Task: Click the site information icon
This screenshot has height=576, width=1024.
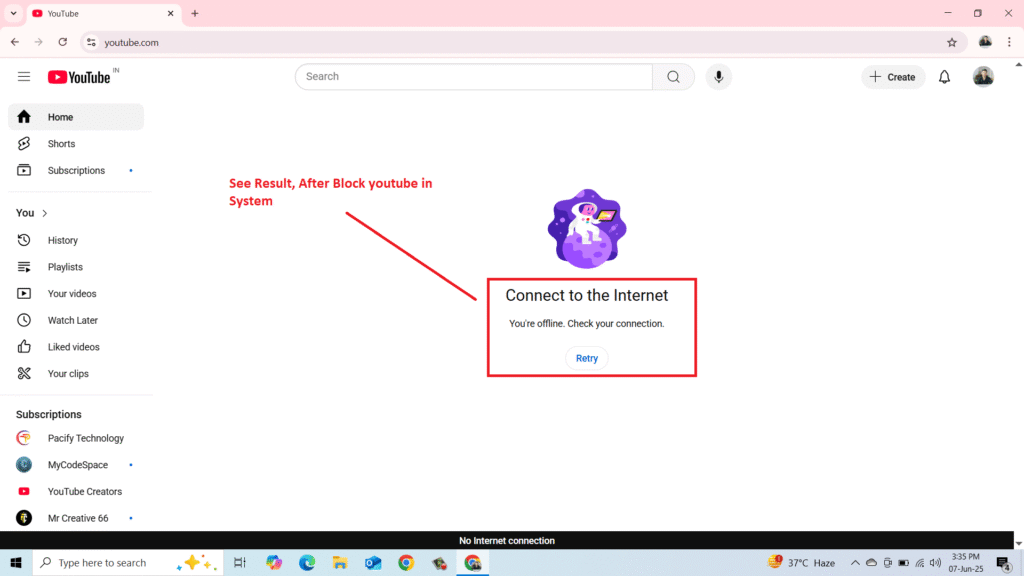Action: point(91,42)
